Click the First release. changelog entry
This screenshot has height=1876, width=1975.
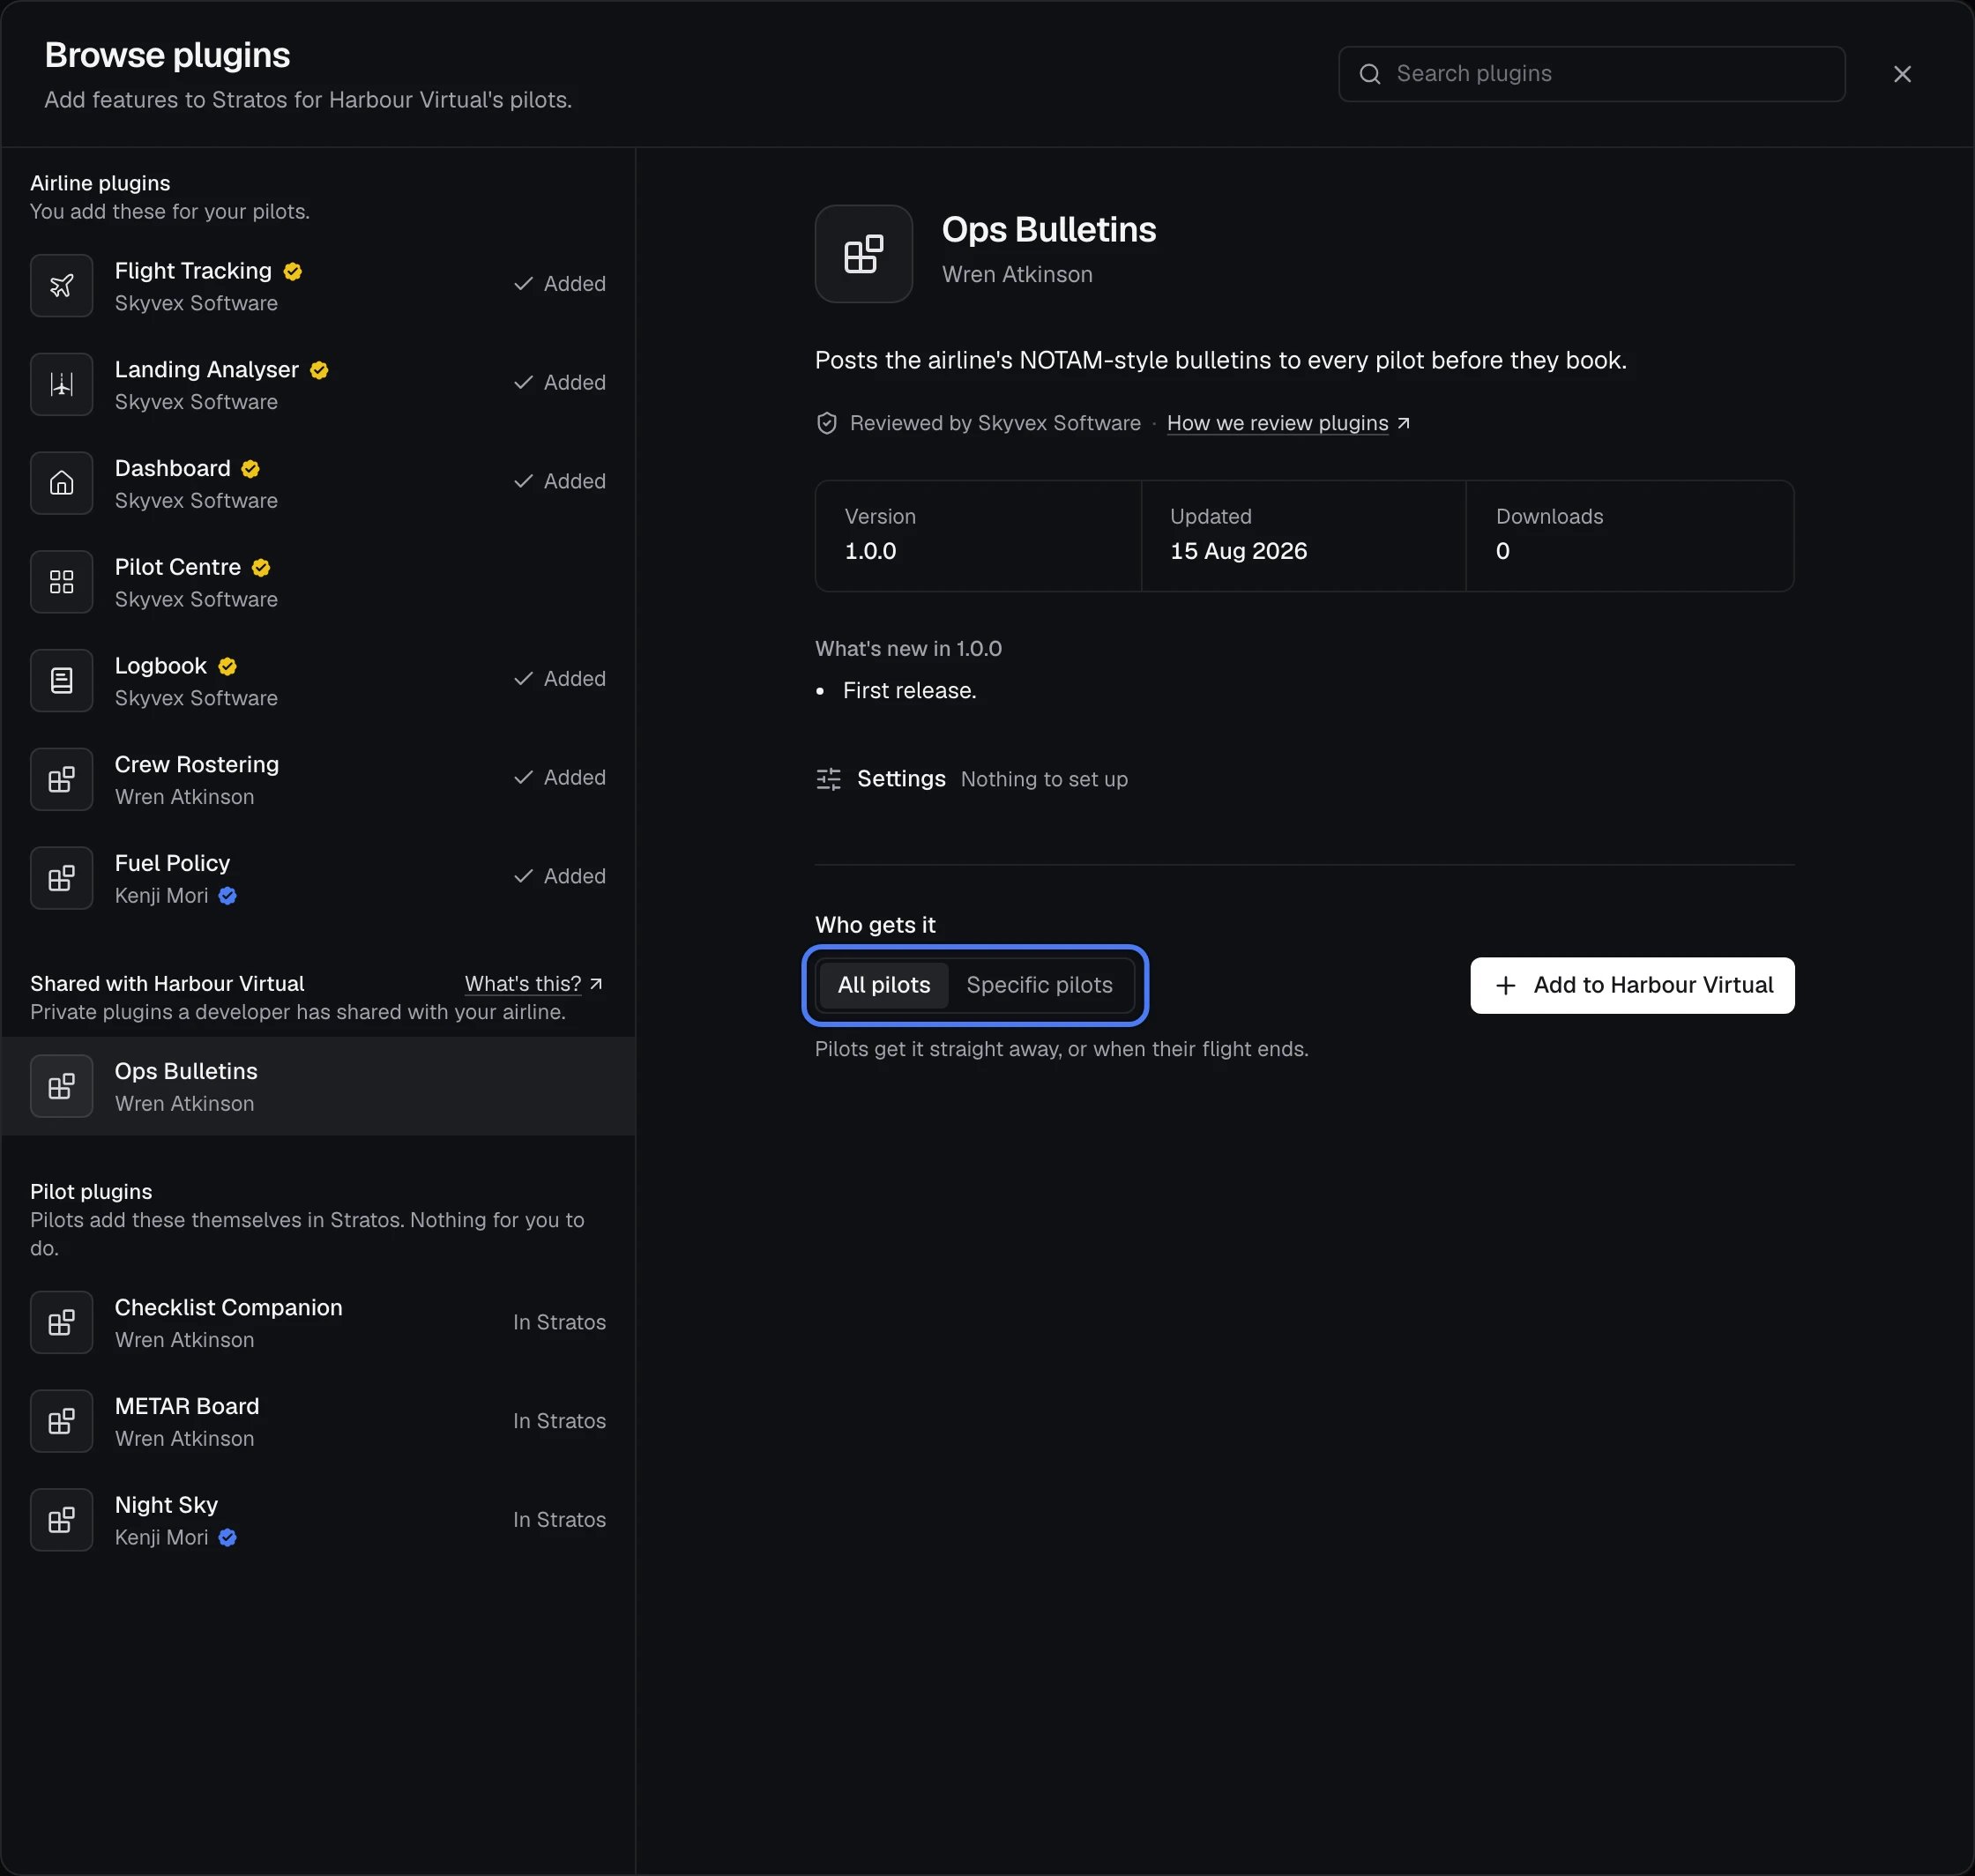pos(910,691)
